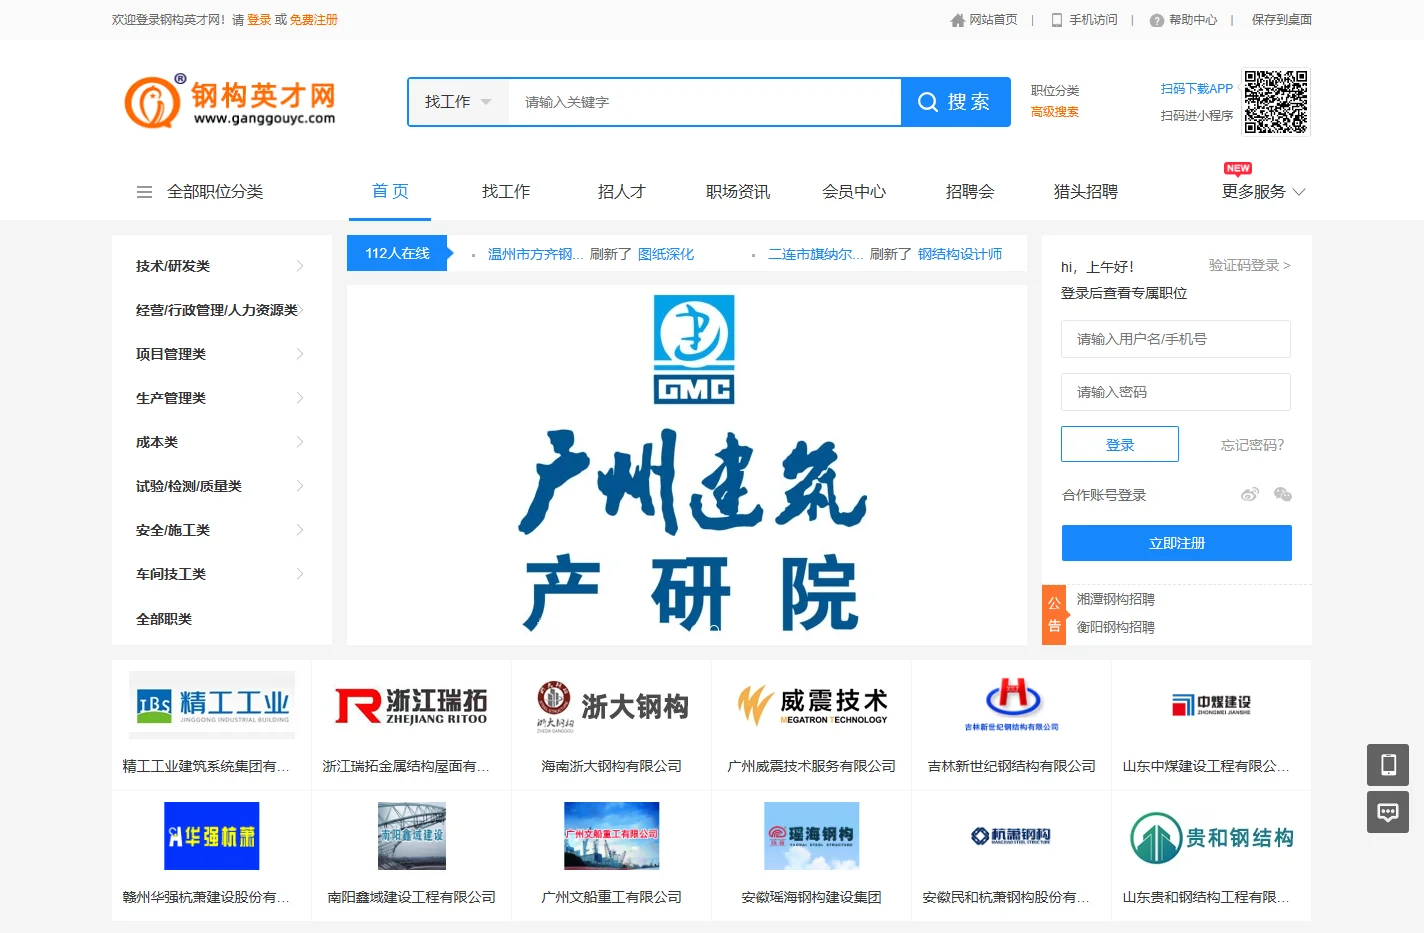Screen dimensions: 1424x933
Task: Open the 衡阳钢构招聘 announcement
Action: (1116, 627)
